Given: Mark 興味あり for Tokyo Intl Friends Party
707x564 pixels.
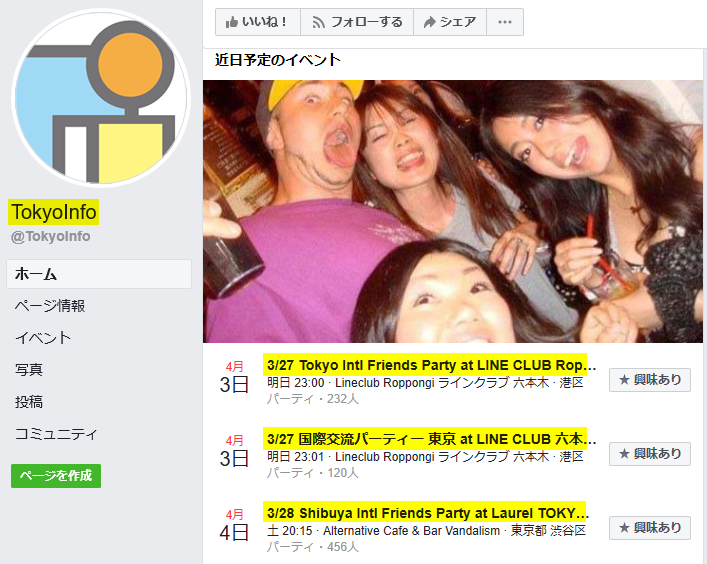Looking at the screenshot, I should point(650,380).
